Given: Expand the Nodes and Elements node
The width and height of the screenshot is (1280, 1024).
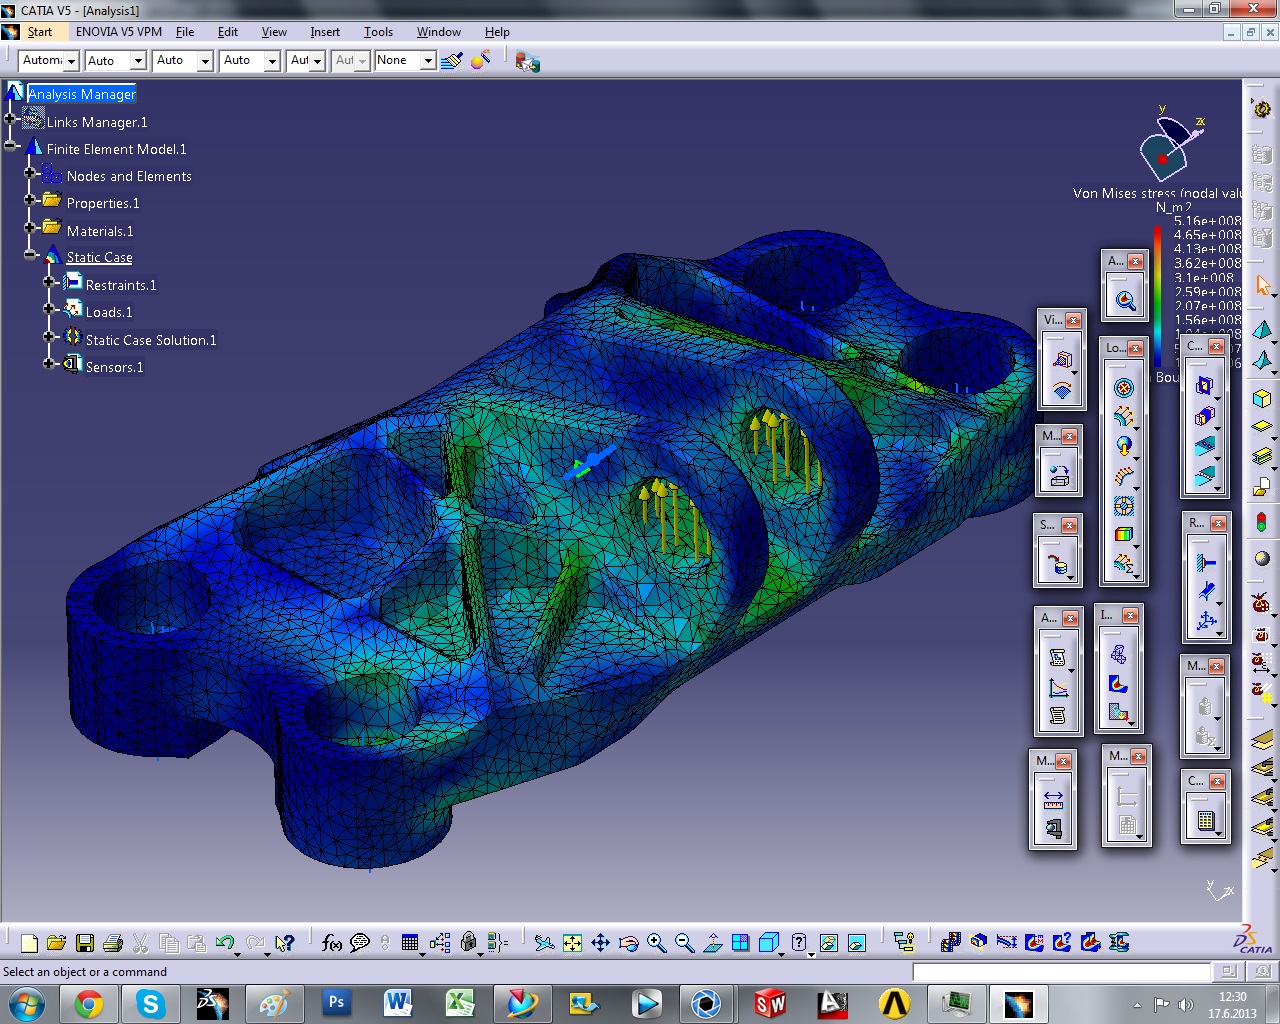Looking at the screenshot, I should tap(30, 173).
